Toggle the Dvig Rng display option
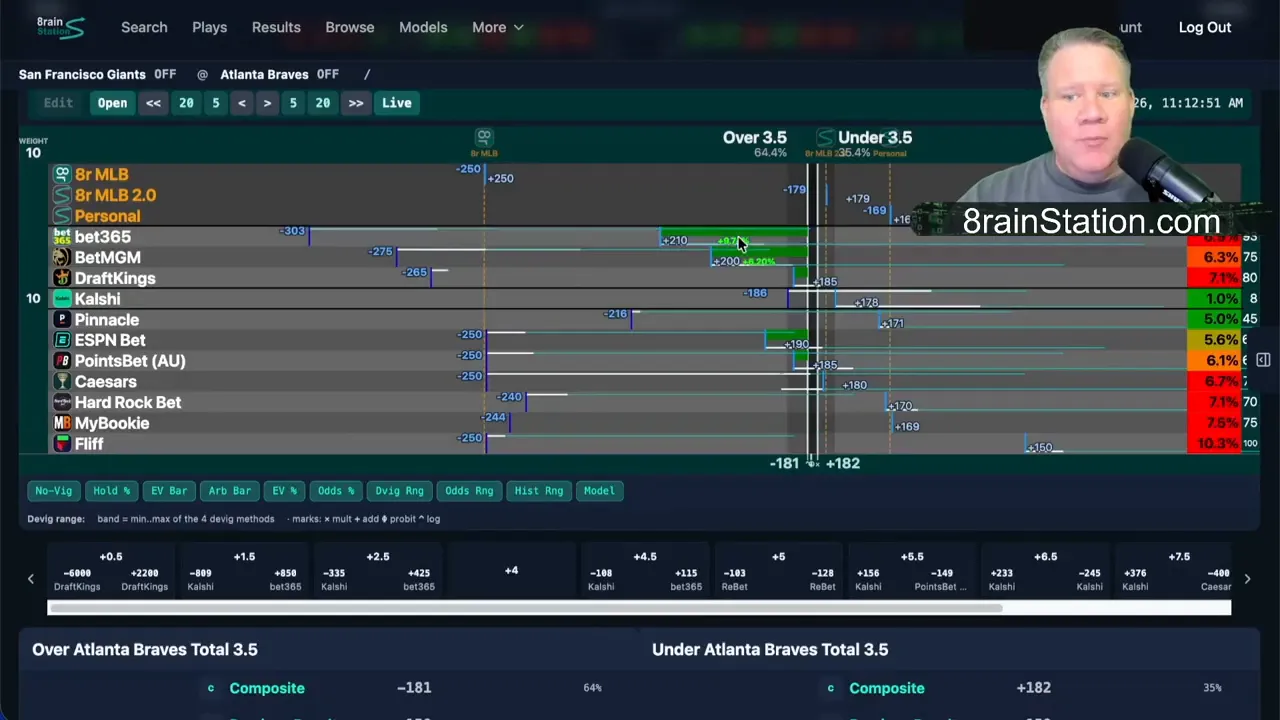 [x=399, y=491]
